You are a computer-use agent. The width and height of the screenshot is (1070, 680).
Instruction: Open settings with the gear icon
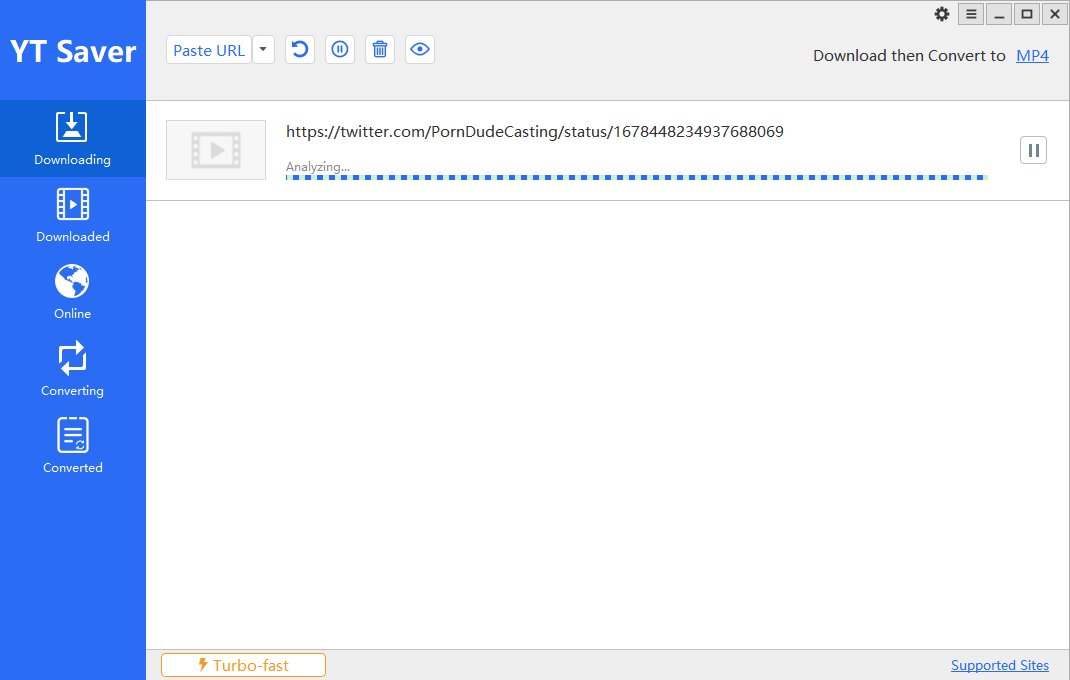point(942,14)
